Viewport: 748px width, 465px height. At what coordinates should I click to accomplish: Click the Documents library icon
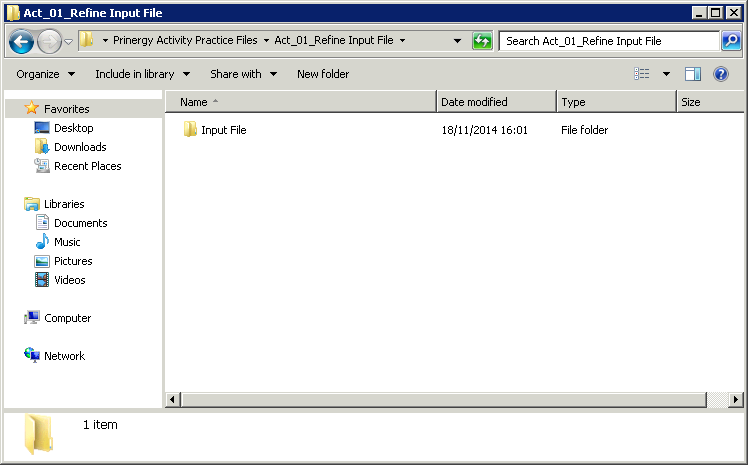42,223
